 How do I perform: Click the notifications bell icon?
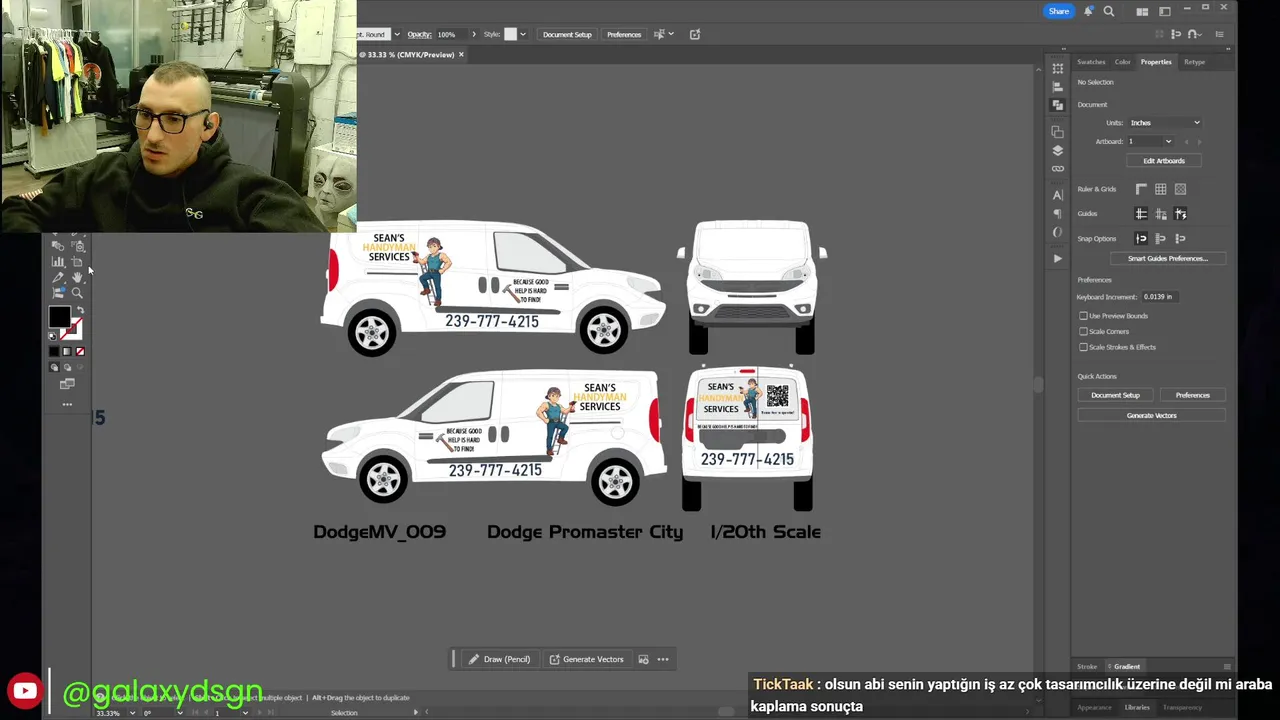1088,11
